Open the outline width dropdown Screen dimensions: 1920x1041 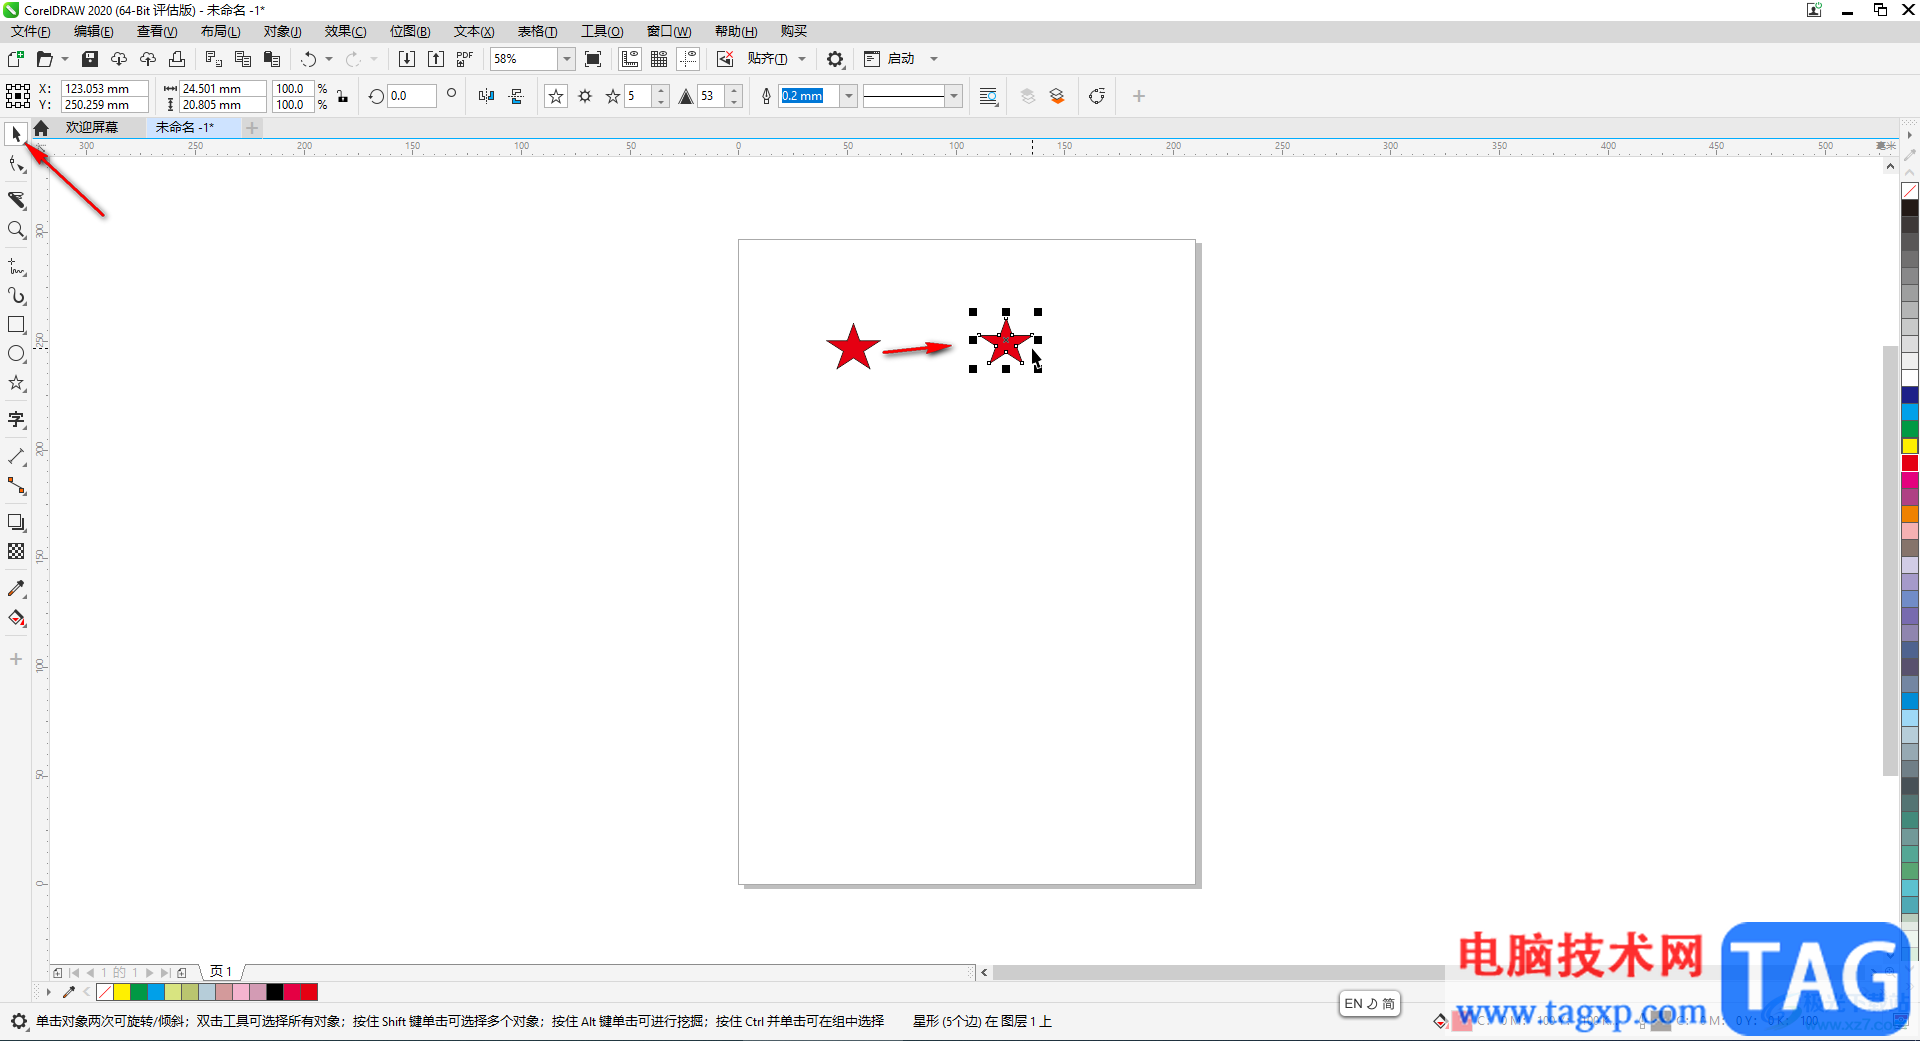click(849, 96)
